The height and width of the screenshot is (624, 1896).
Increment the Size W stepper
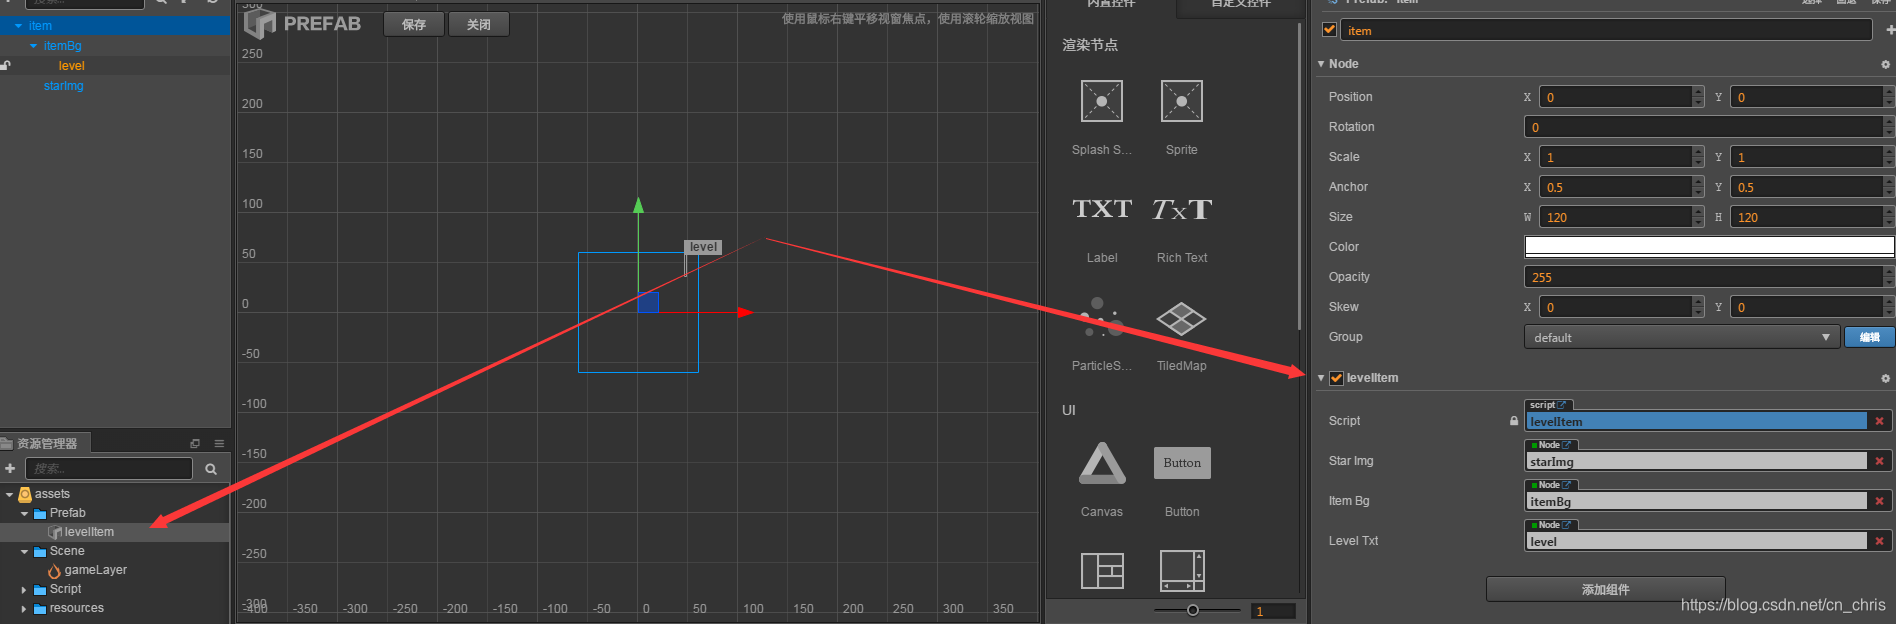click(x=1698, y=211)
